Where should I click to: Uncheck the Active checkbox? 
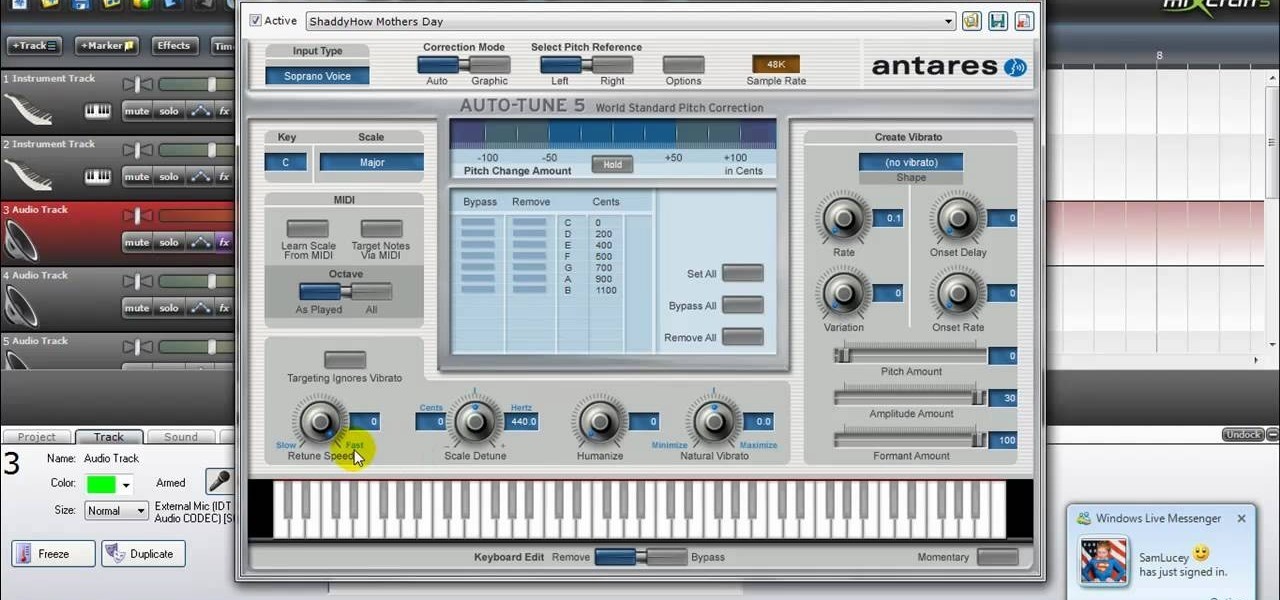point(256,20)
